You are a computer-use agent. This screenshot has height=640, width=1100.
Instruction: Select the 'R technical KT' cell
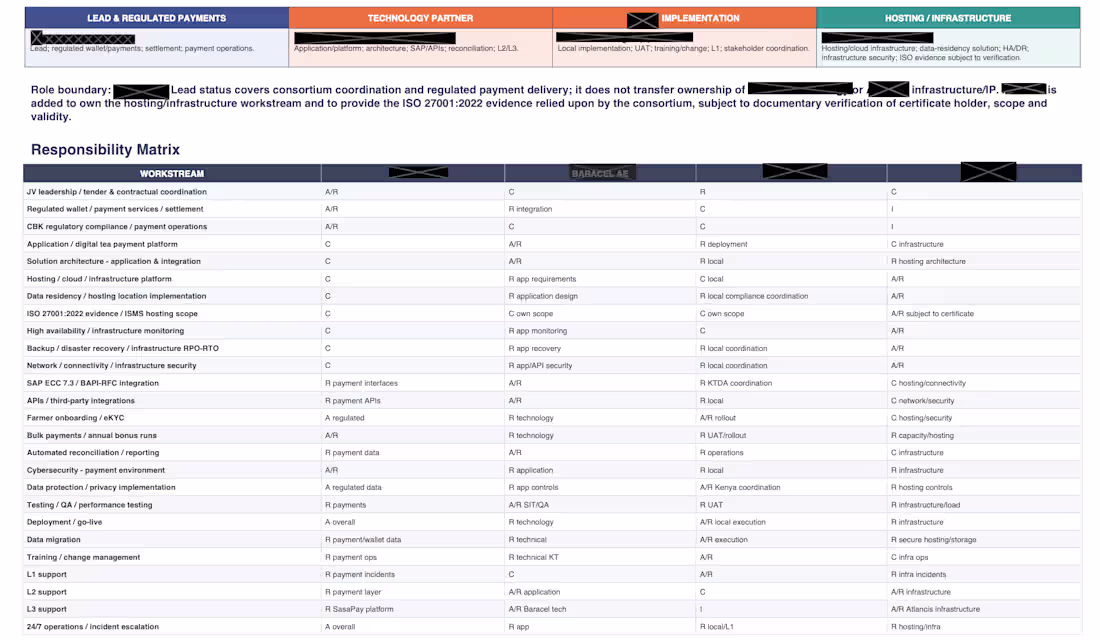pos(534,557)
